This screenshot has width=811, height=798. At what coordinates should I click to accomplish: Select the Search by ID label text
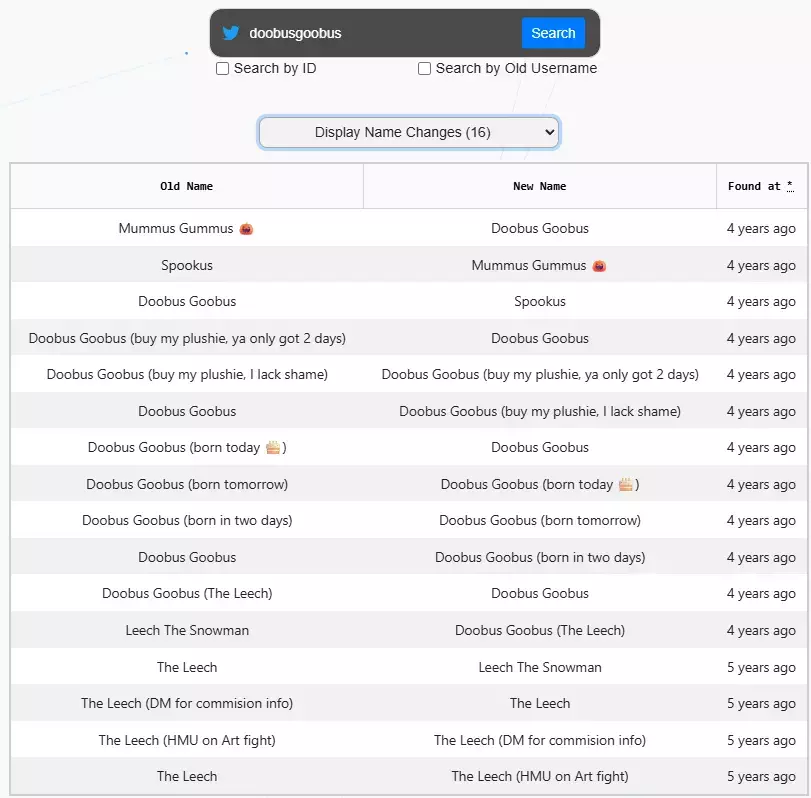coord(275,68)
